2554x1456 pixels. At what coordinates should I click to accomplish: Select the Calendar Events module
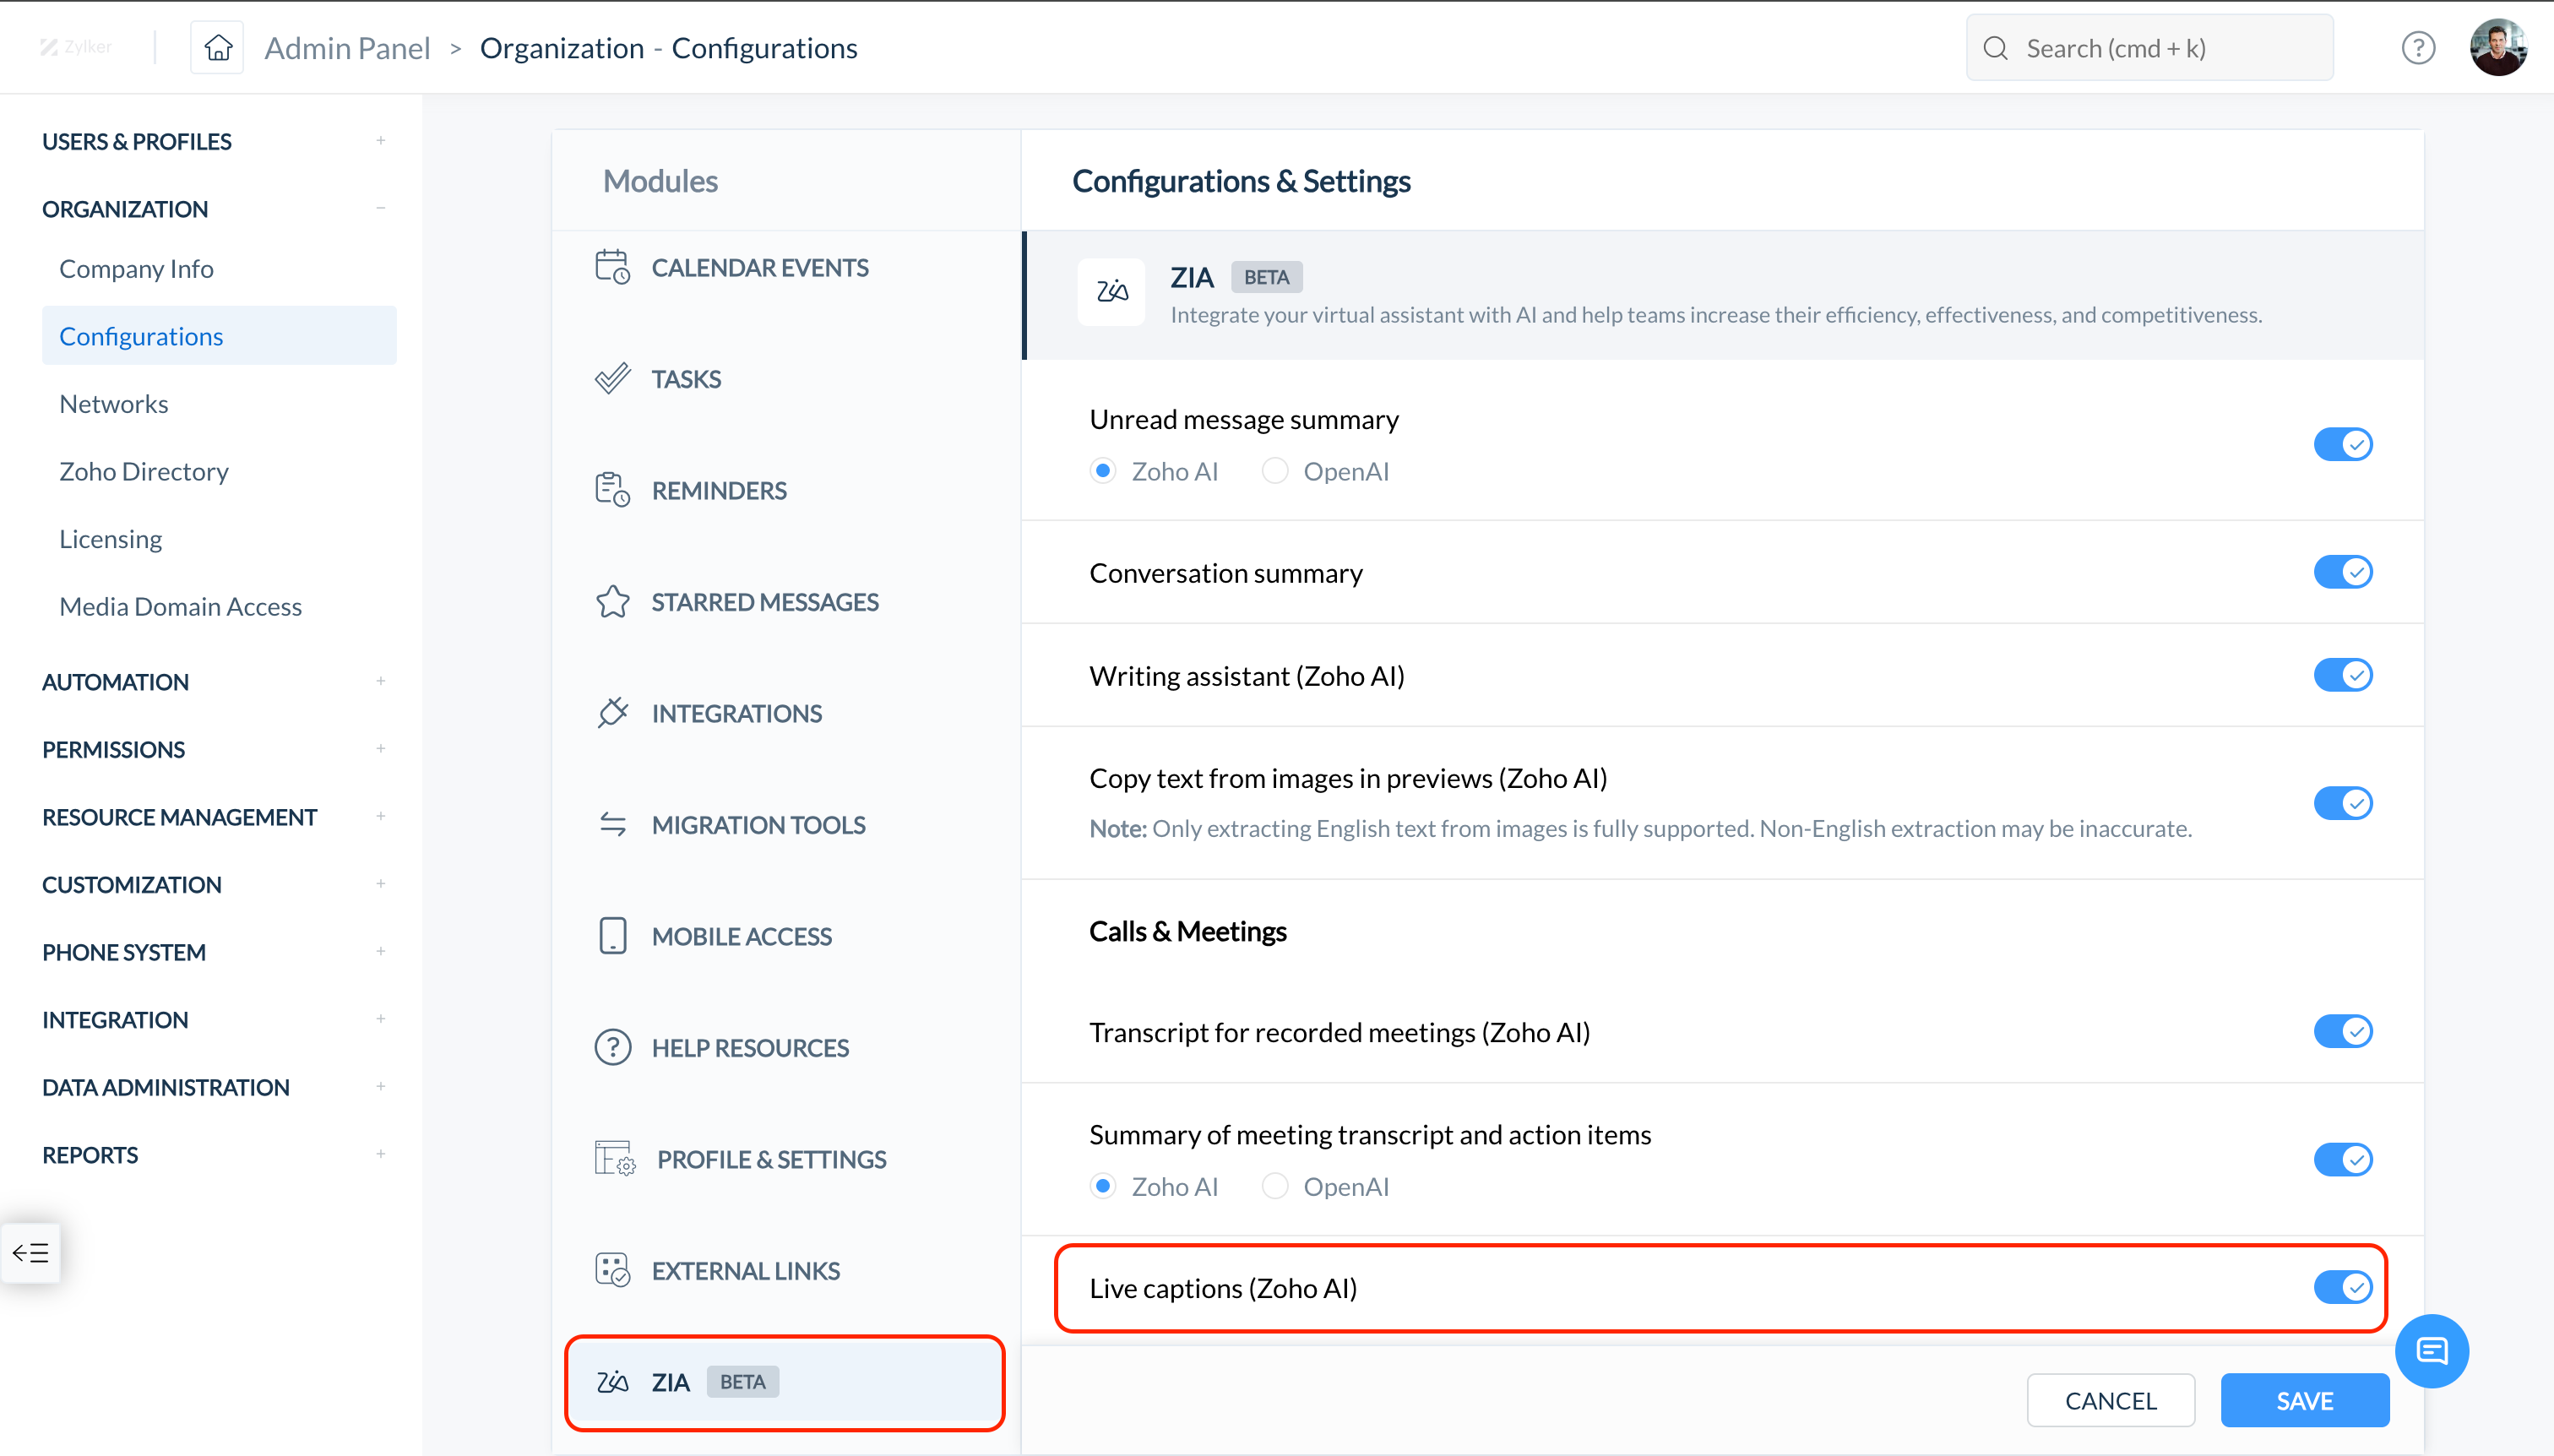(x=785, y=267)
